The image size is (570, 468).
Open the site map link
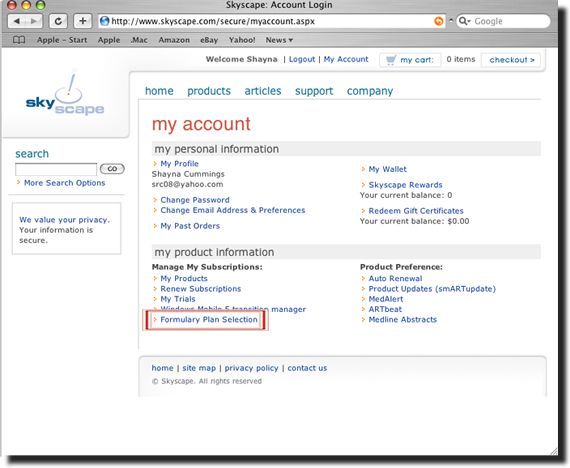tap(199, 368)
